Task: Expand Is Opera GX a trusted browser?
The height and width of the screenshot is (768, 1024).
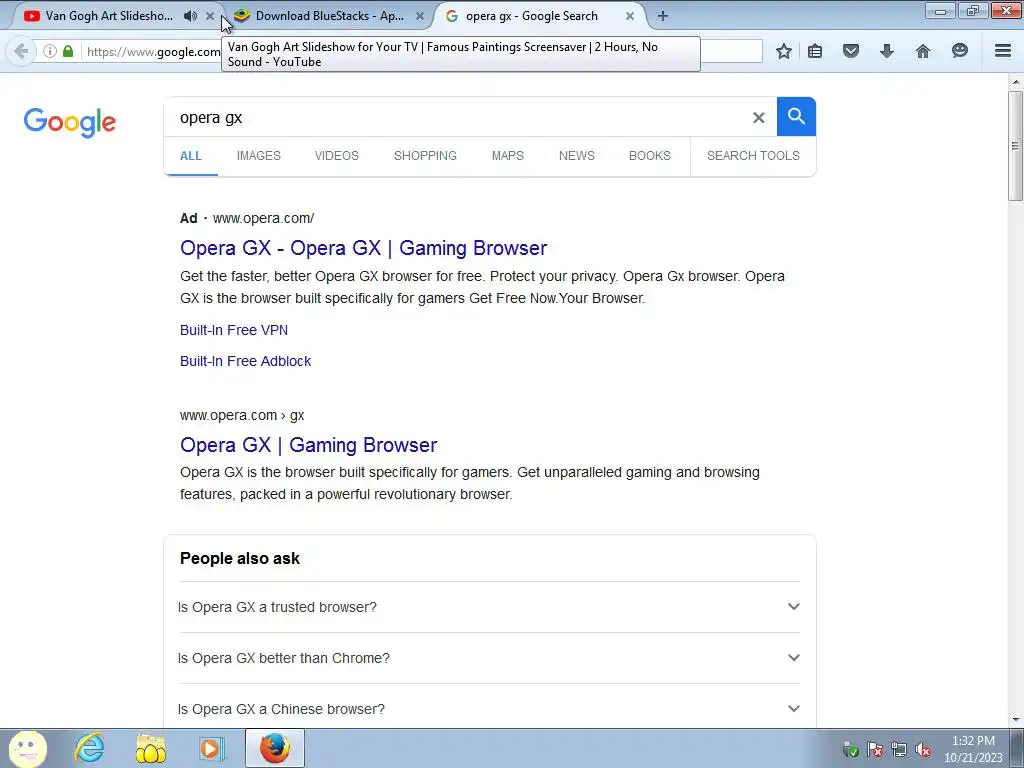Action: coord(489,607)
